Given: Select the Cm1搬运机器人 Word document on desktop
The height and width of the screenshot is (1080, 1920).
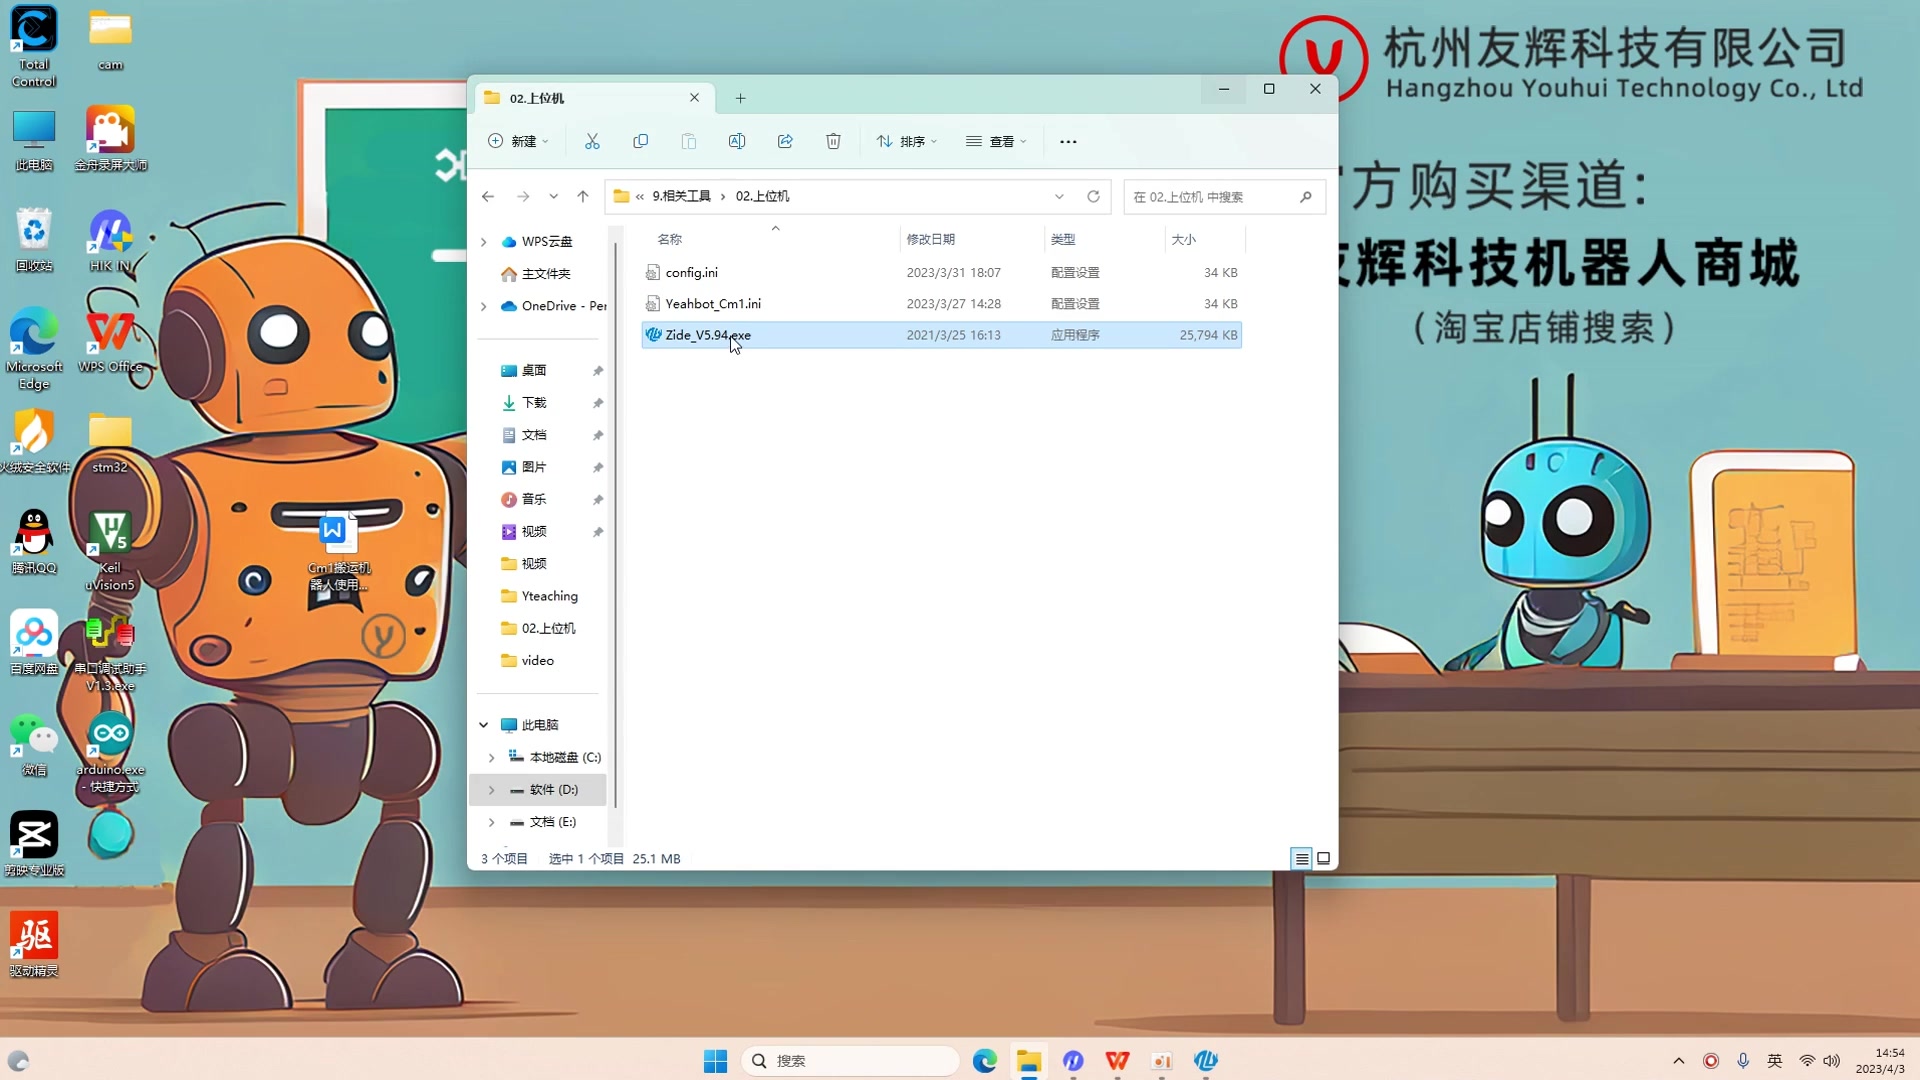Looking at the screenshot, I should (x=339, y=552).
